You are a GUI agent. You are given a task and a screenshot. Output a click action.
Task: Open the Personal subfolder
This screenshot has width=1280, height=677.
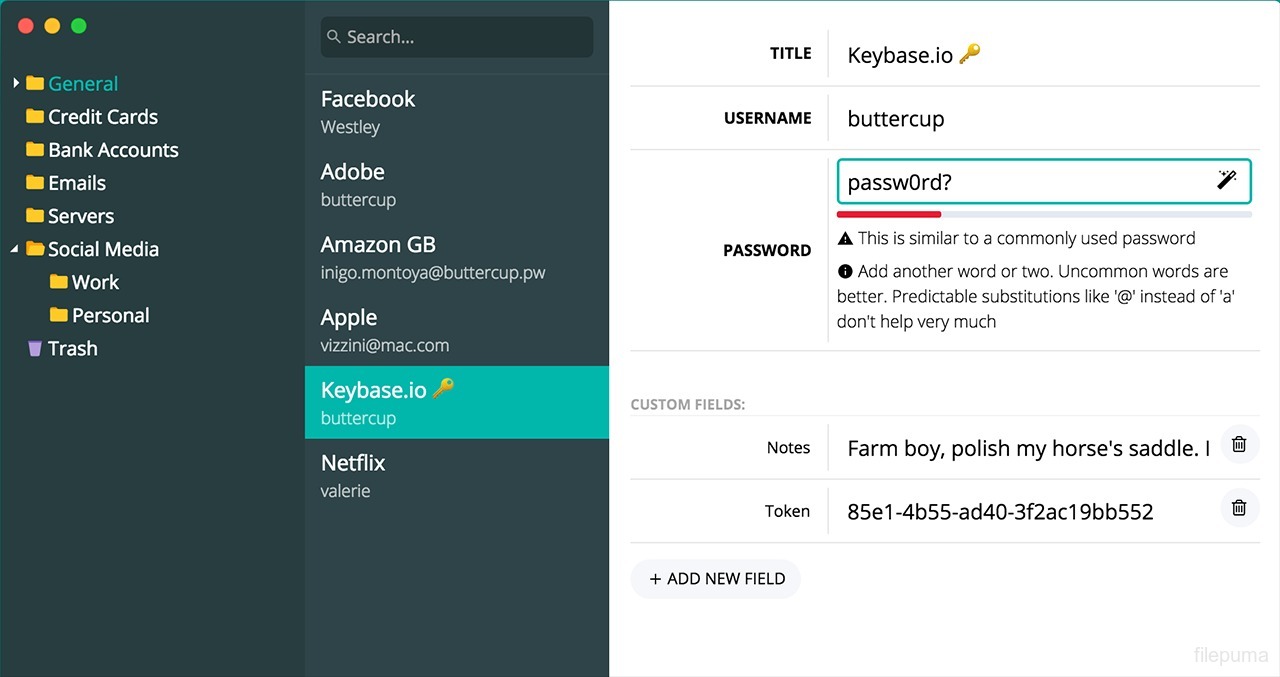[110, 315]
